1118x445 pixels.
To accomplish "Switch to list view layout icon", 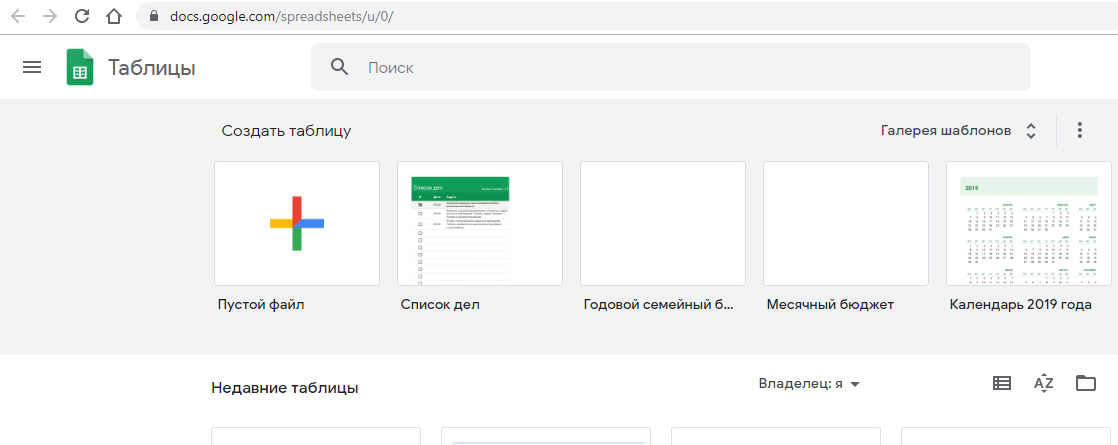I will (x=1001, y=383).
